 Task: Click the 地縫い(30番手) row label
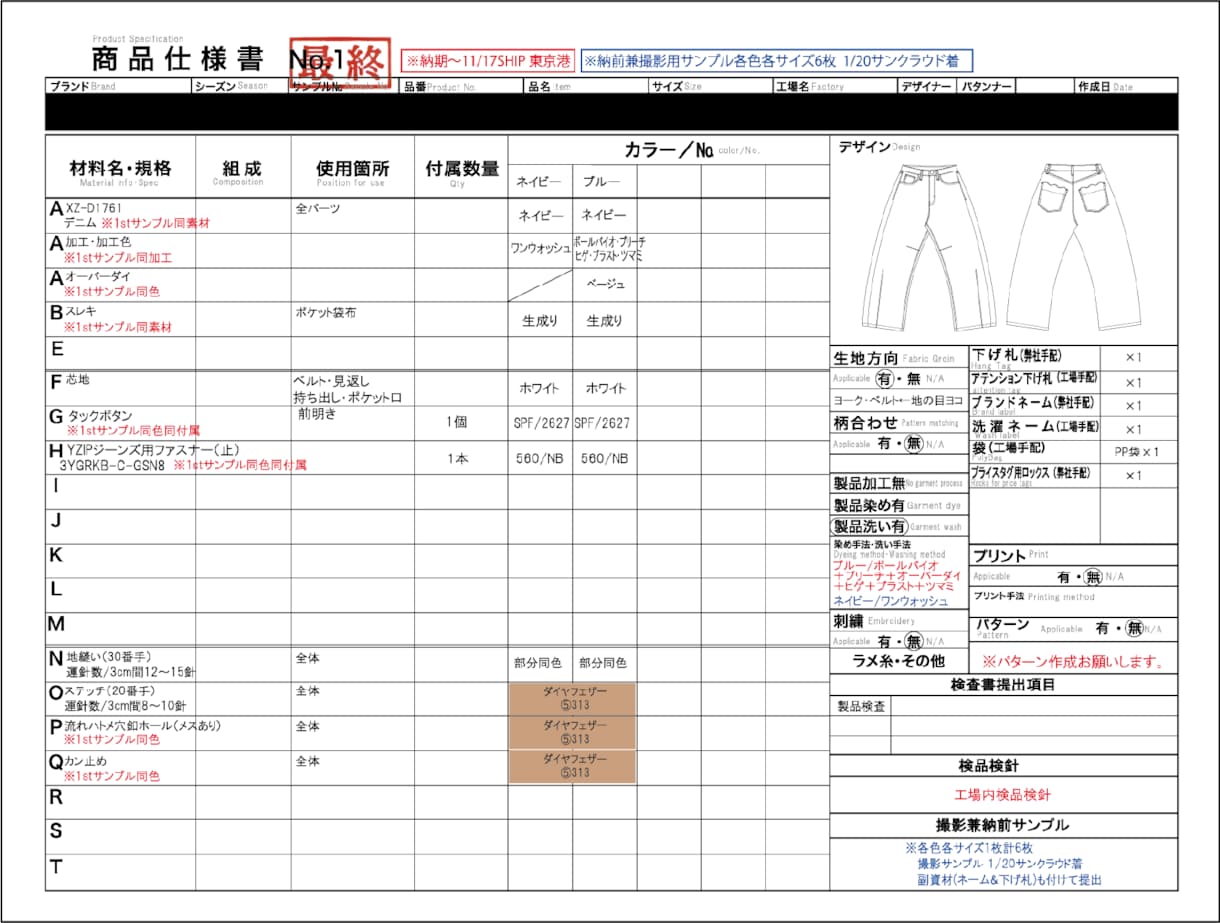tap(109, 658)
